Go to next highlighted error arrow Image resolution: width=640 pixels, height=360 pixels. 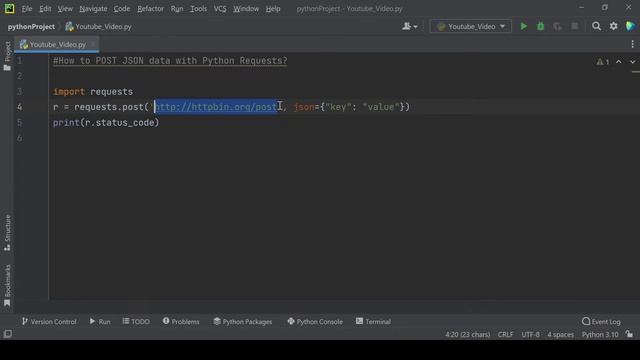632,62
